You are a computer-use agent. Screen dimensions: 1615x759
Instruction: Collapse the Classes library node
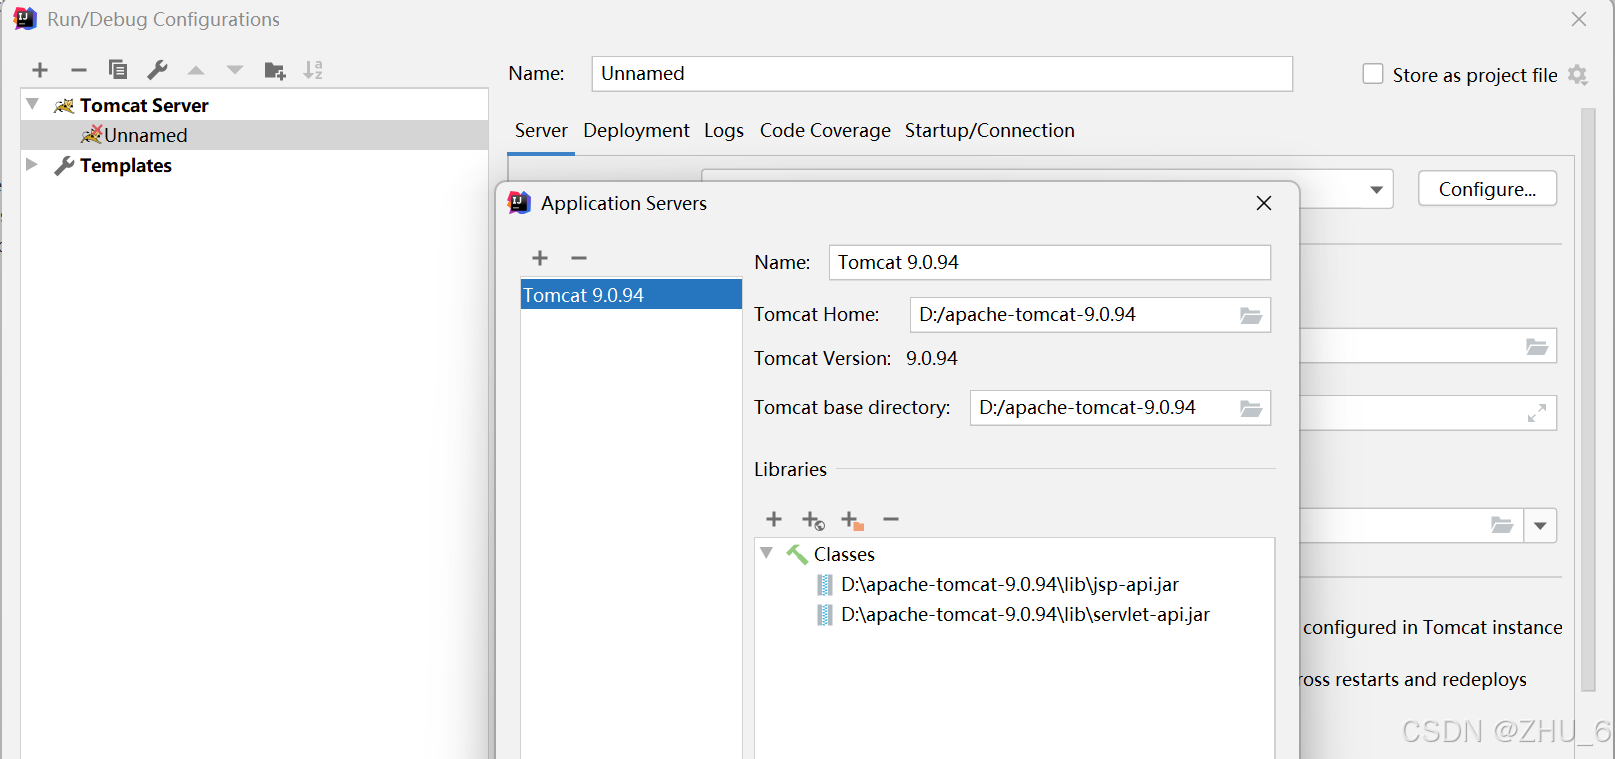[x=767, y=553]
